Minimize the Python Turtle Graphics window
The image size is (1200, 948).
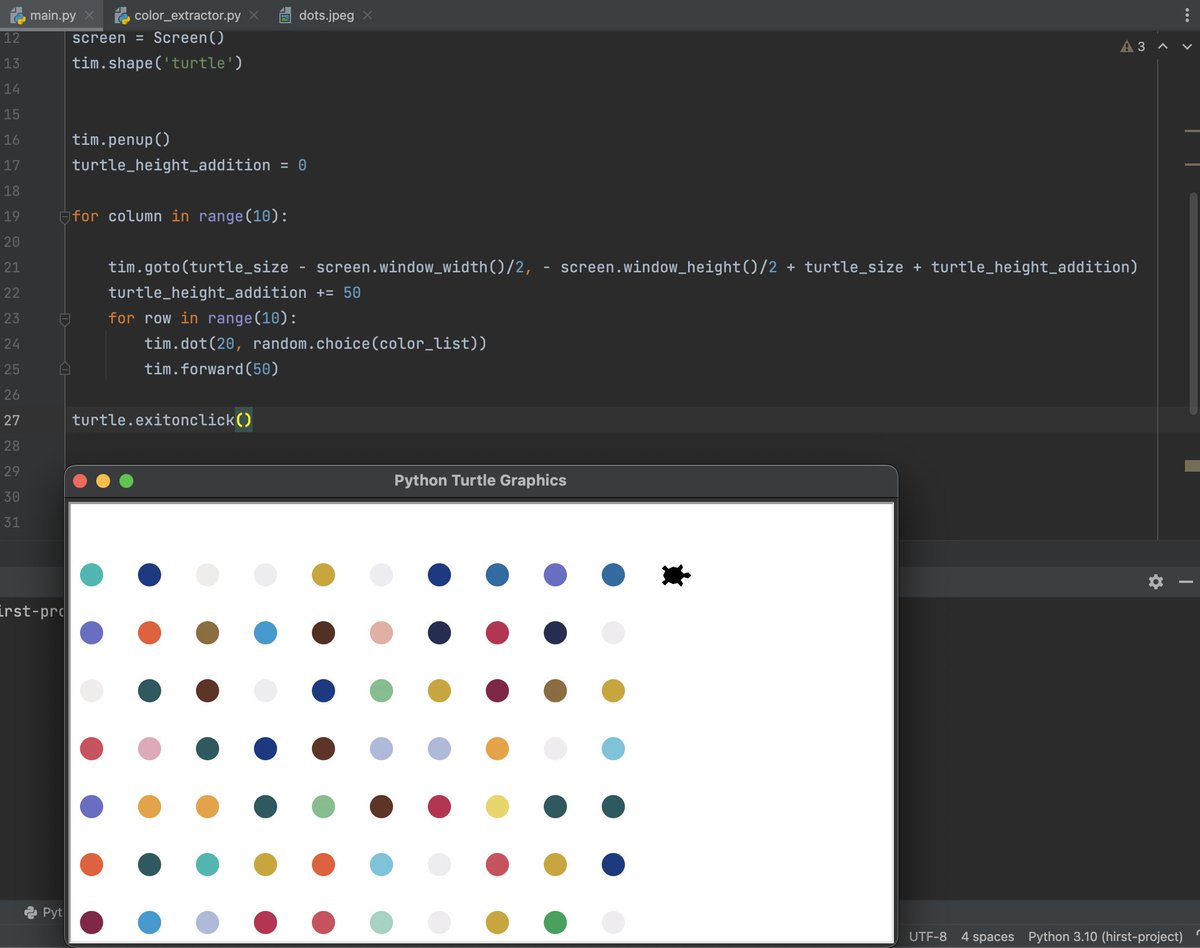point(103,481)
